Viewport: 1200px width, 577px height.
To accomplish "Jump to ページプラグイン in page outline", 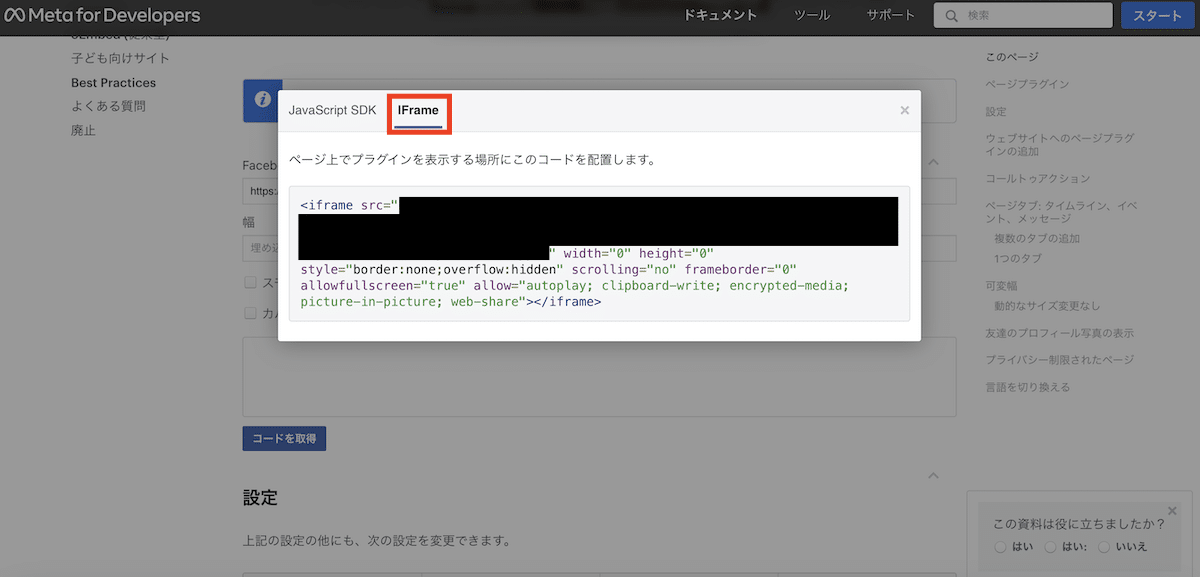I will pyautogui.click(x=1027, y=84).
